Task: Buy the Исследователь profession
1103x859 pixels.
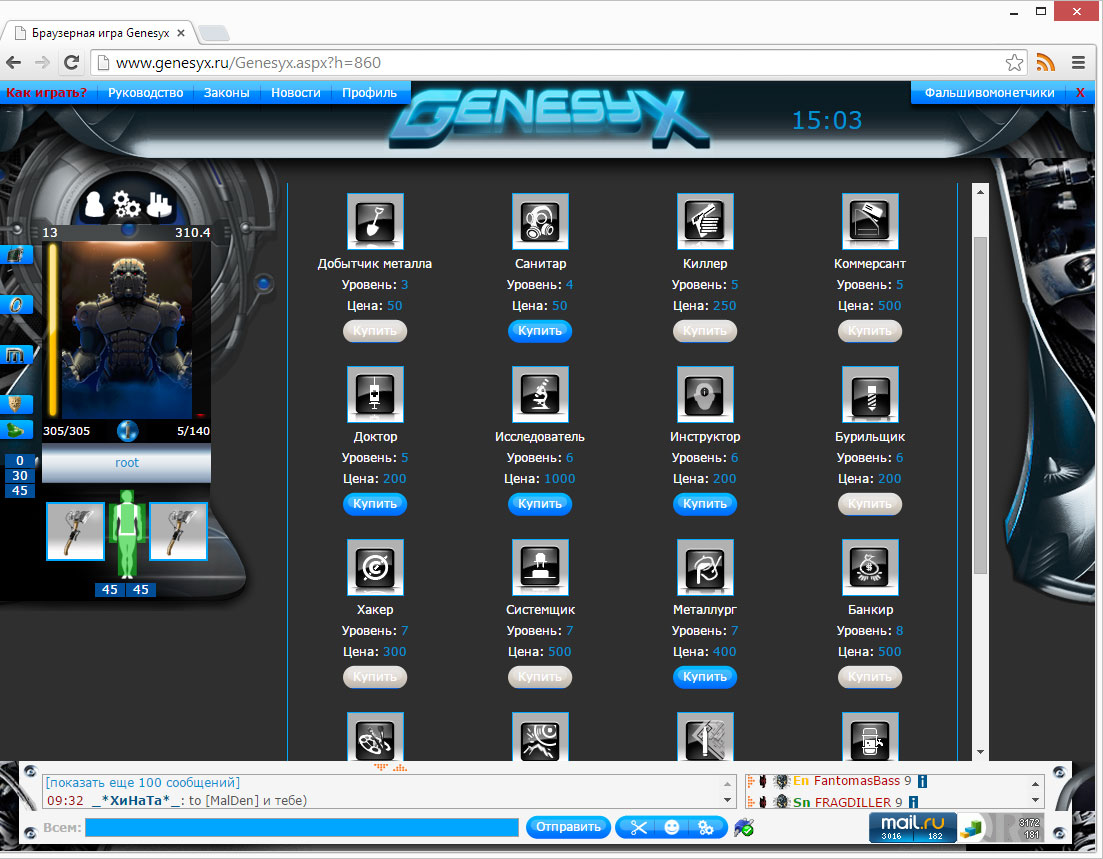Action: [540, 504]
